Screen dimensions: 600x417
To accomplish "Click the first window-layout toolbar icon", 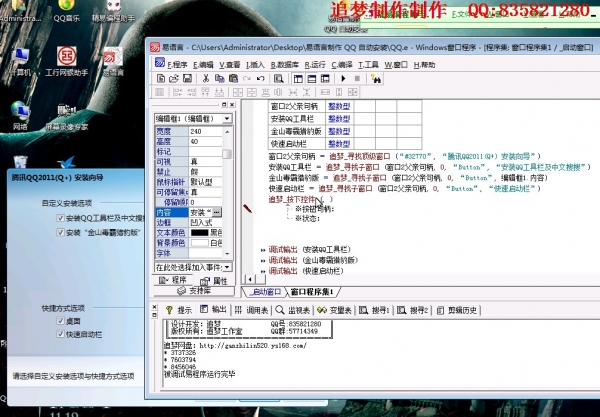I will [x=298, y=78].
